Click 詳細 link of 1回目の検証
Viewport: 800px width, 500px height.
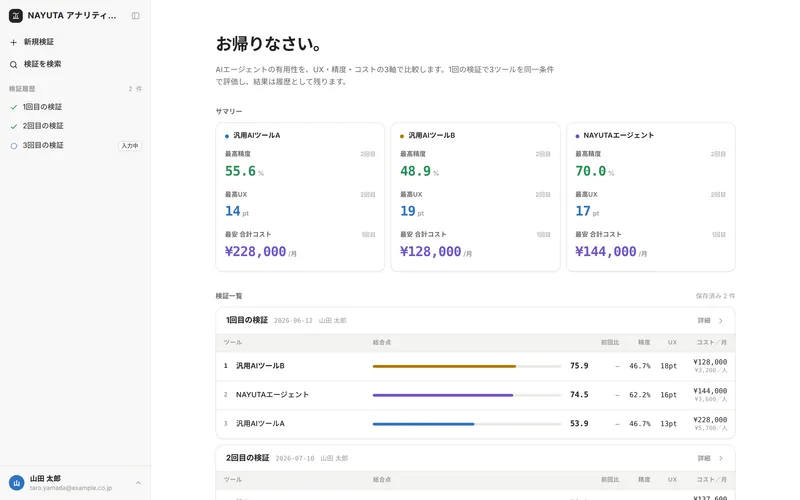point(704,320)
